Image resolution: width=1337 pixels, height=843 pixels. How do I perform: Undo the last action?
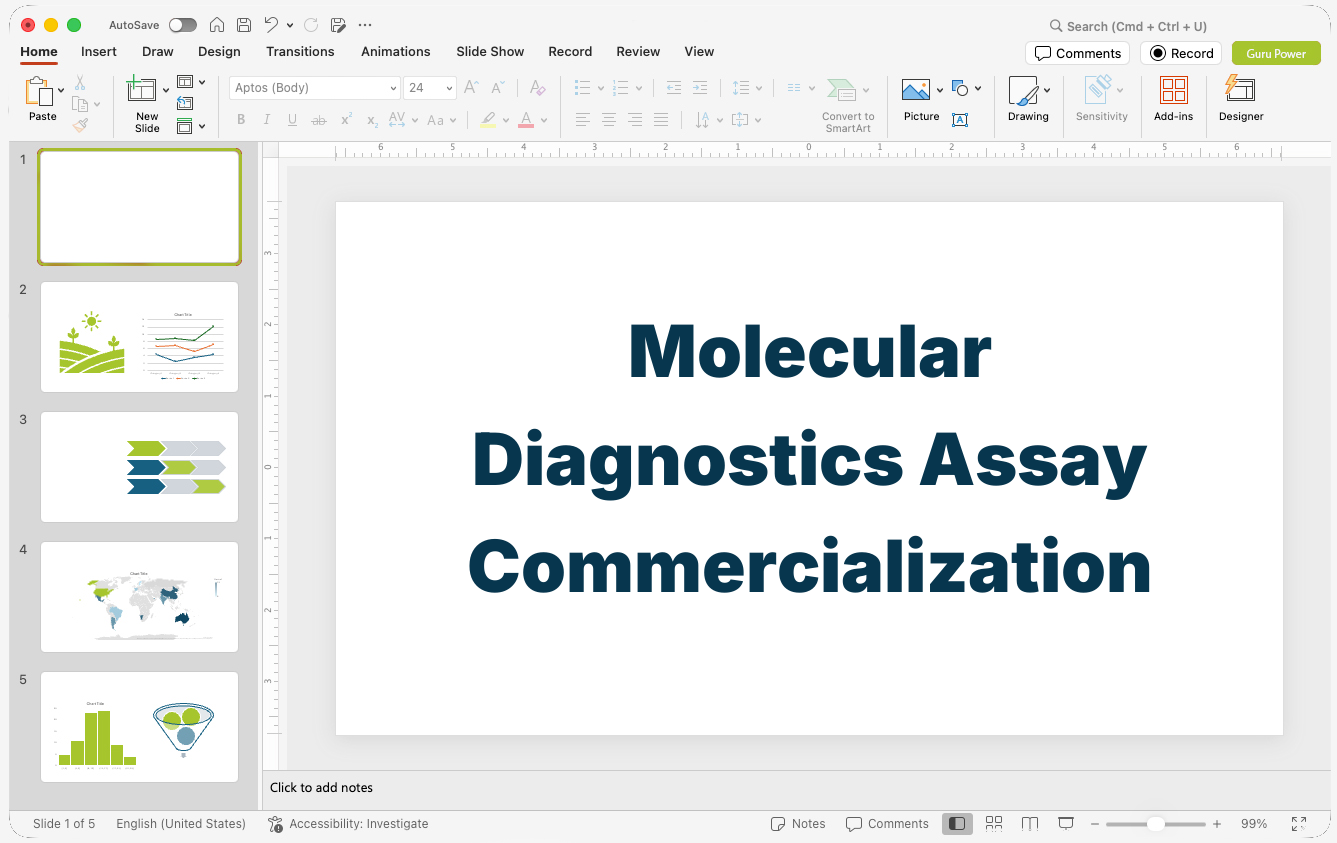click(272, 25)
